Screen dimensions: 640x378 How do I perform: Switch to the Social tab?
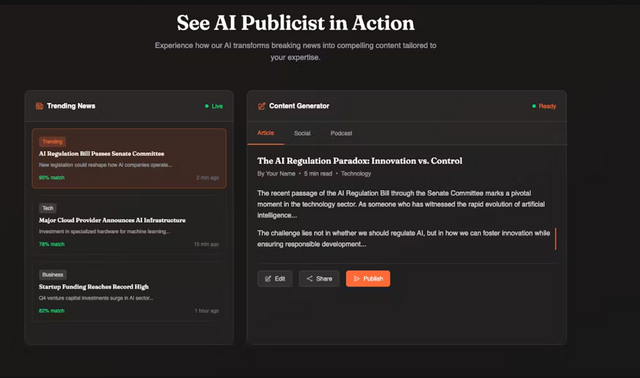(x=302, y=133)
